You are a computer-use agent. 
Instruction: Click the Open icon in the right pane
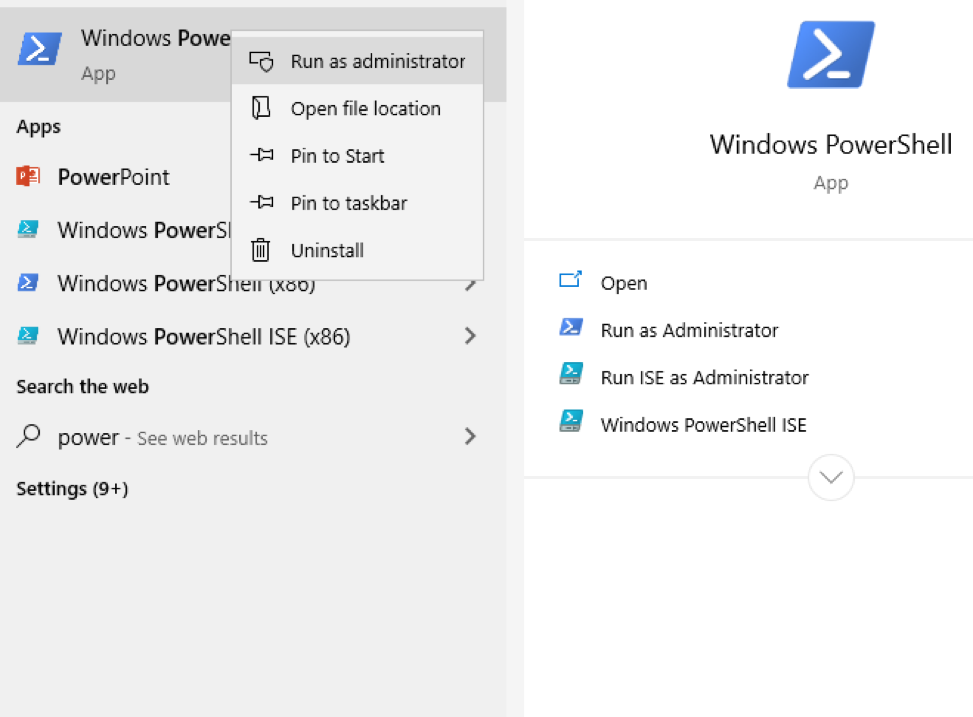(x=570, y=280)
